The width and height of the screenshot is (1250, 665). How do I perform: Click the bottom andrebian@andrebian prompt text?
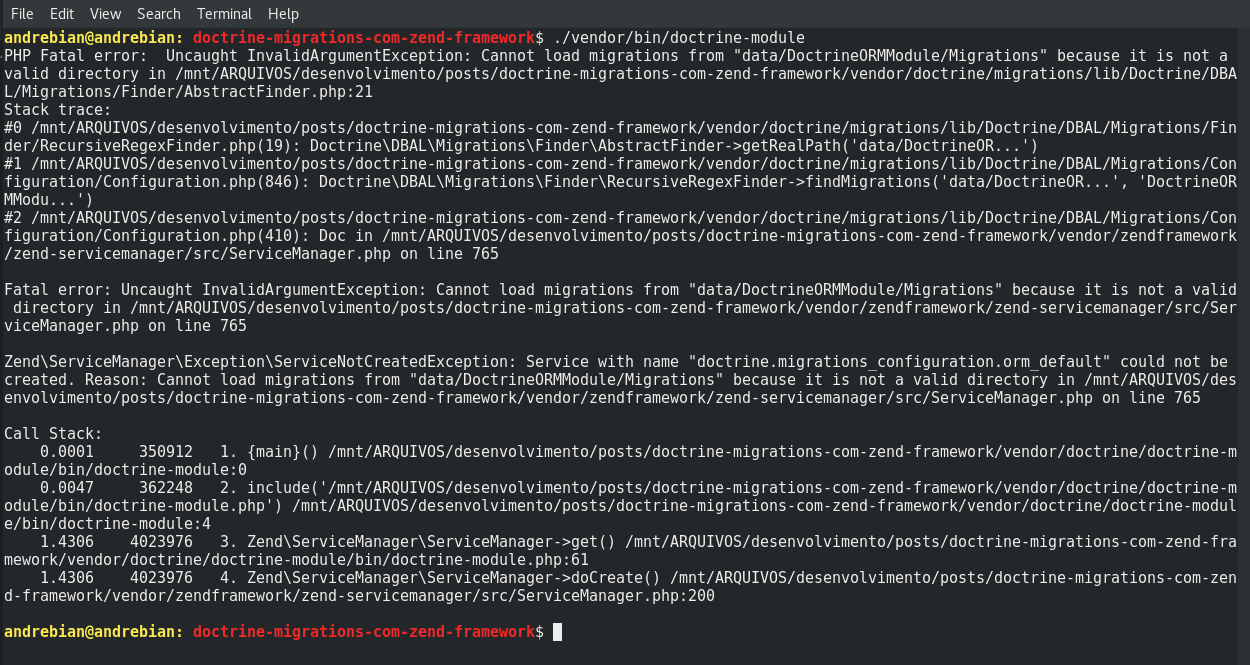[x=94, y=632]
